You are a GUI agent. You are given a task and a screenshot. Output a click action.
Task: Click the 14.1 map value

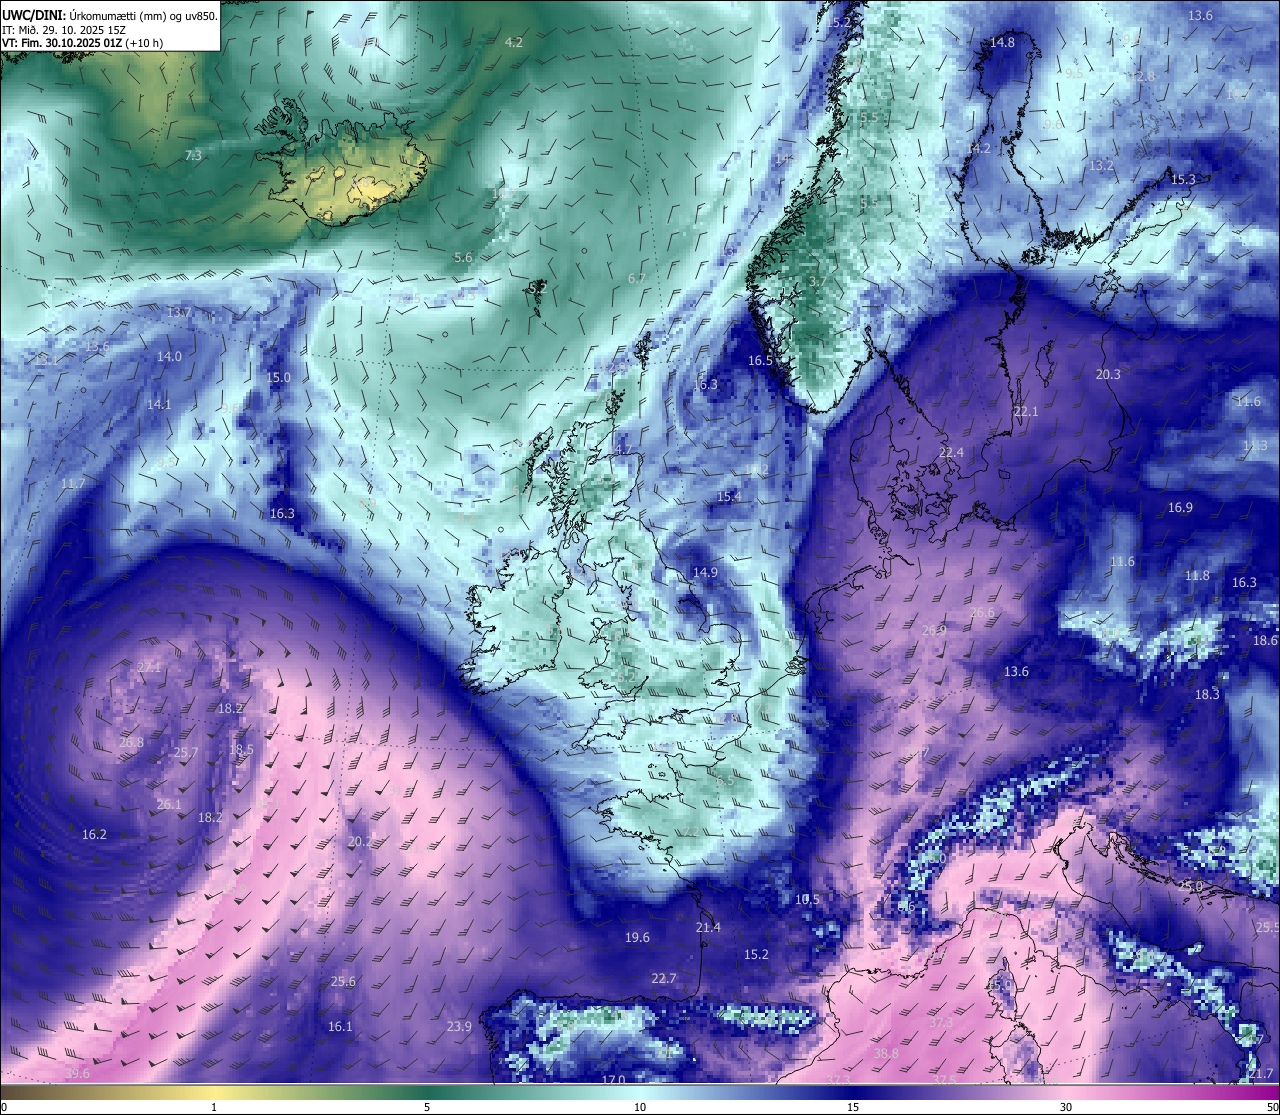(x=159, y=404)
